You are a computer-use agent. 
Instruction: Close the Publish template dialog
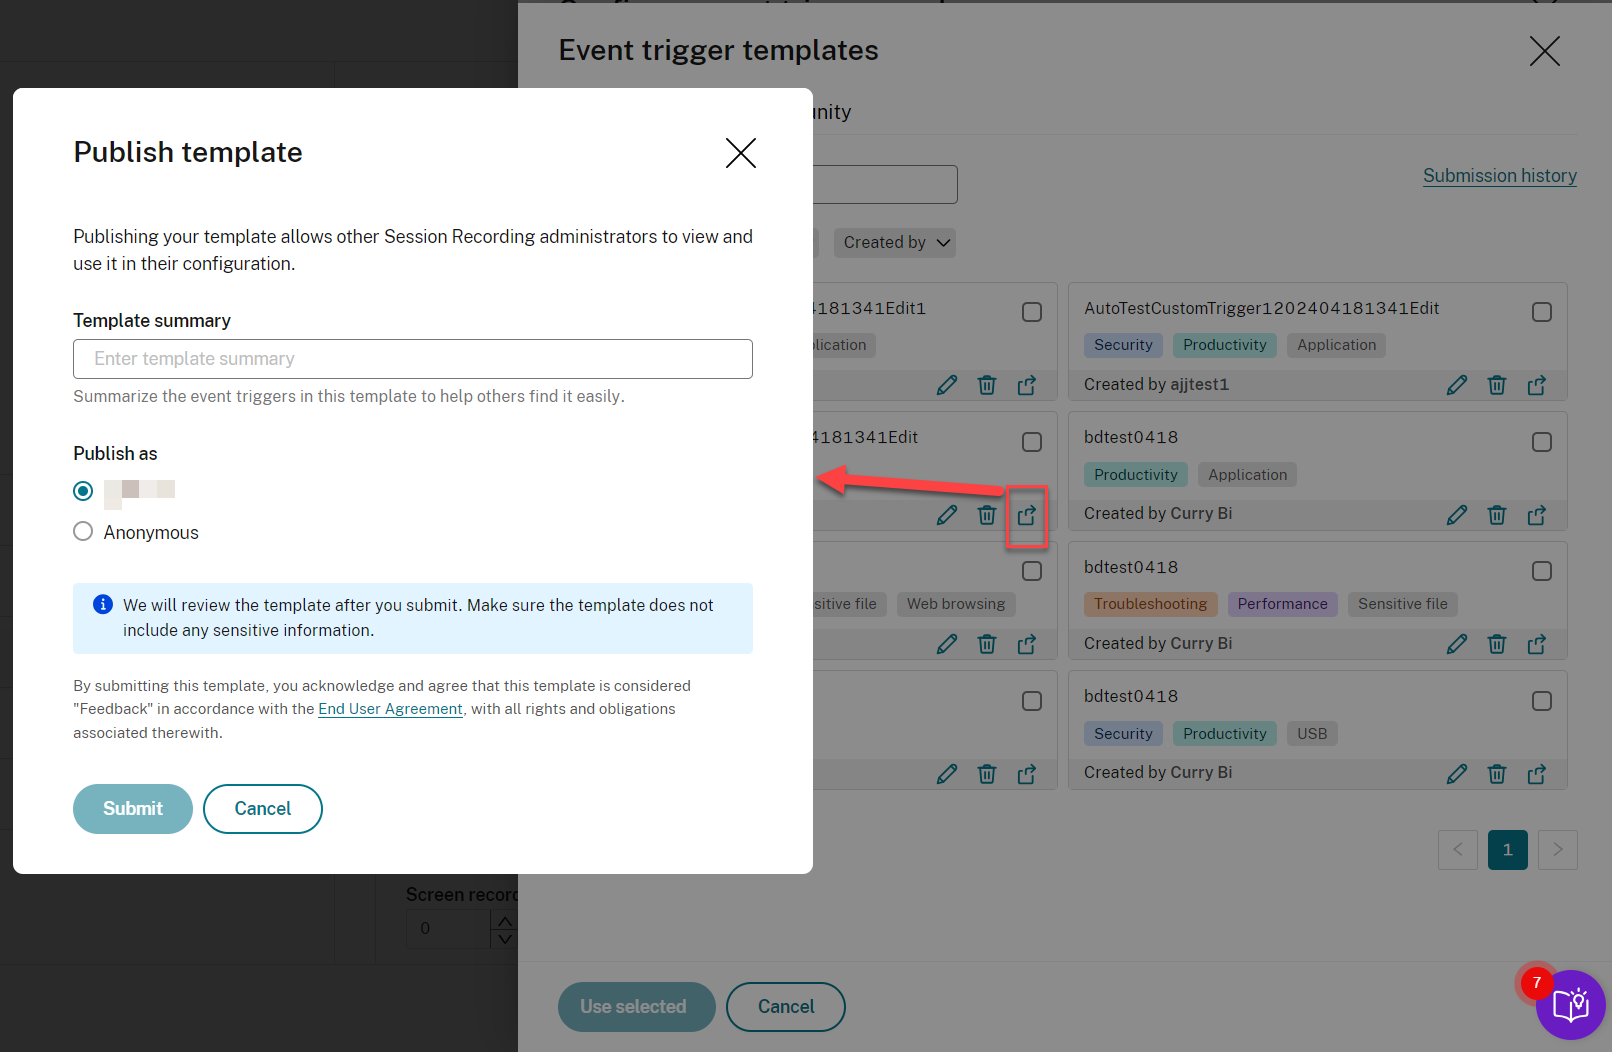(741, 153)
